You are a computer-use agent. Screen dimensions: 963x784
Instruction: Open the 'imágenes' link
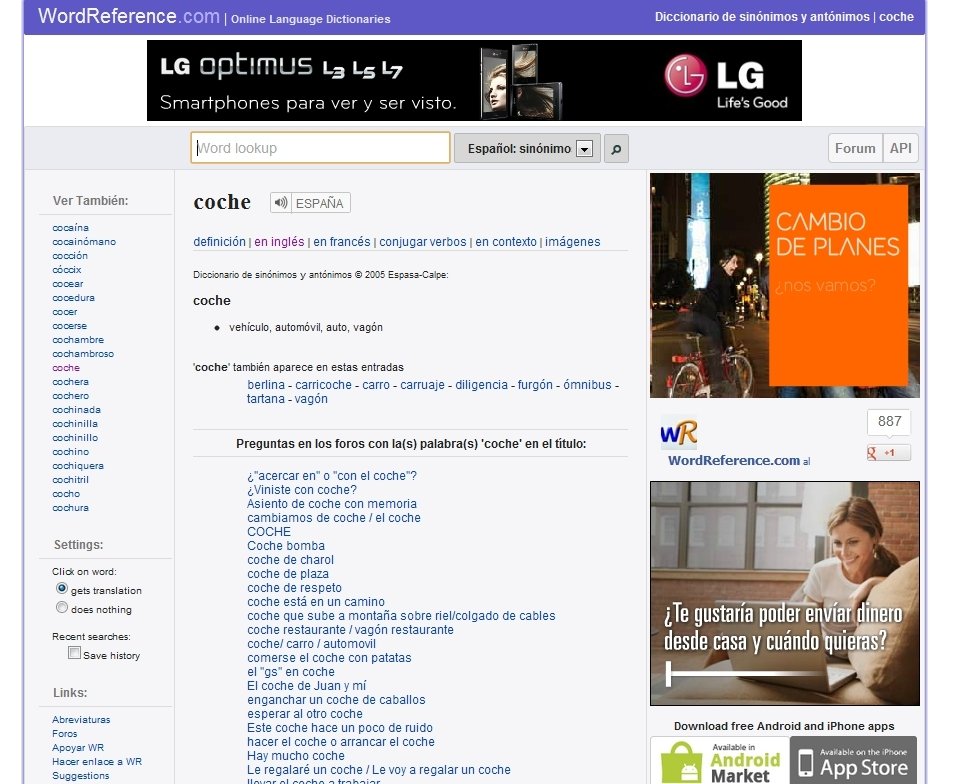(x=572, y=242)
